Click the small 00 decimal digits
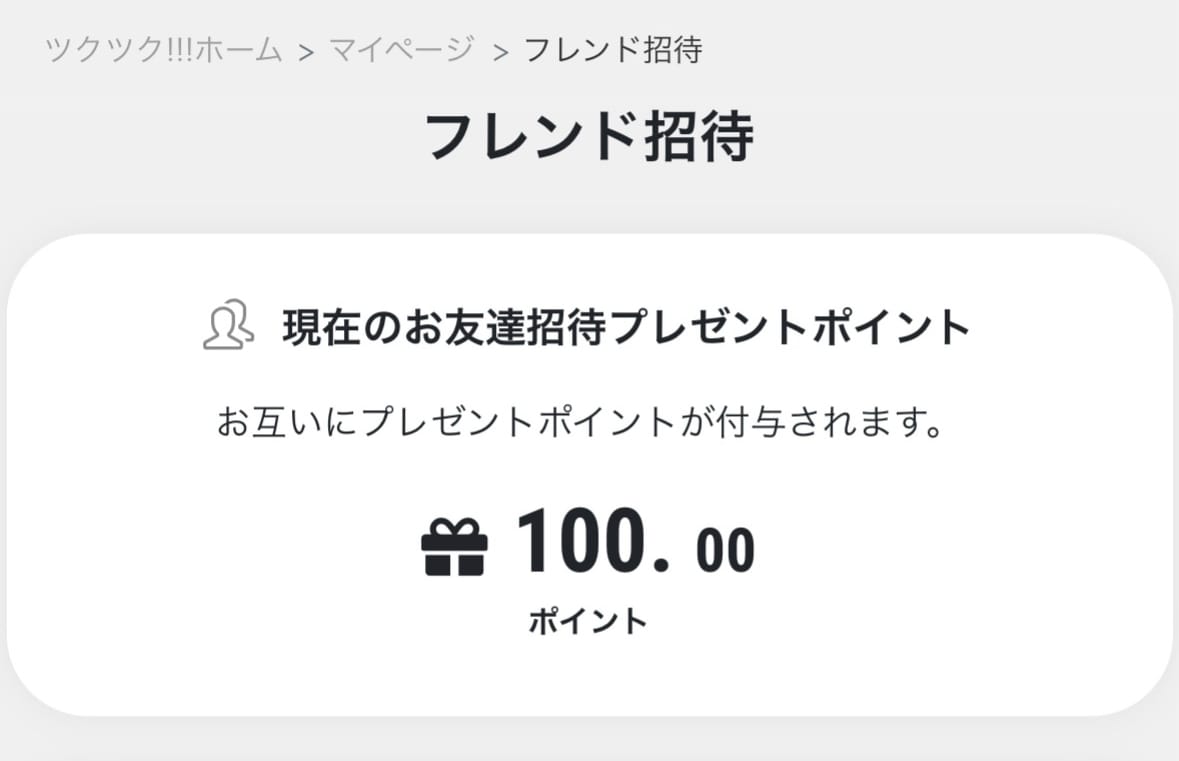 click(725, 553)
